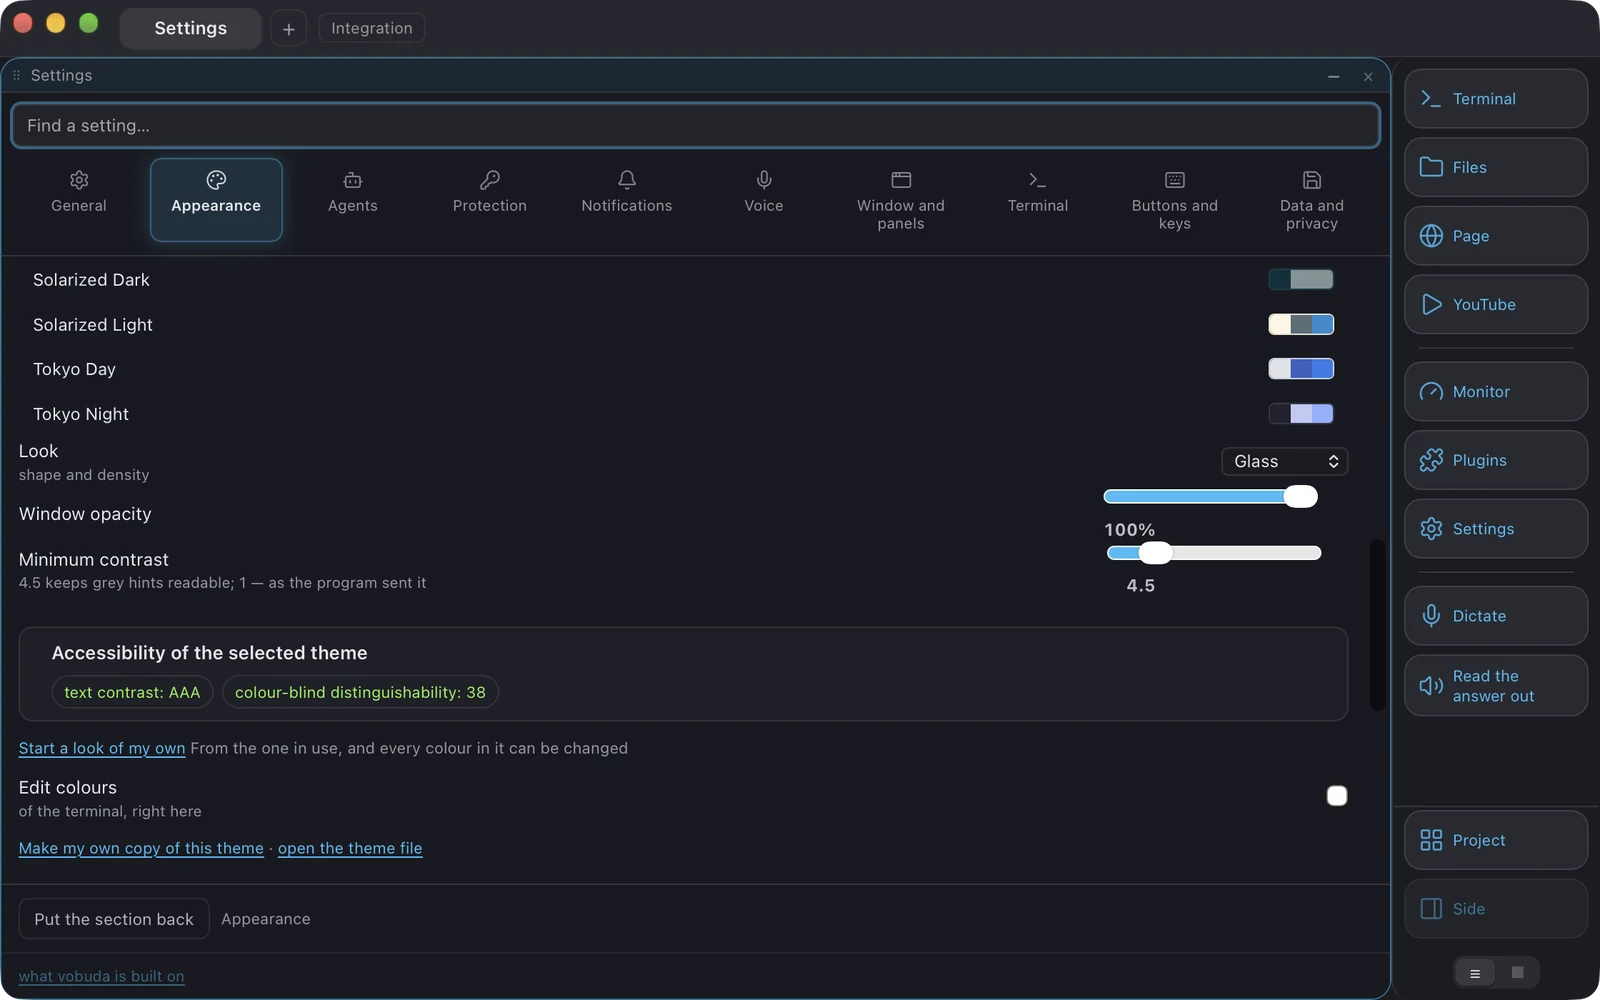Select the Tokyo Night theme name

(81, 414)
